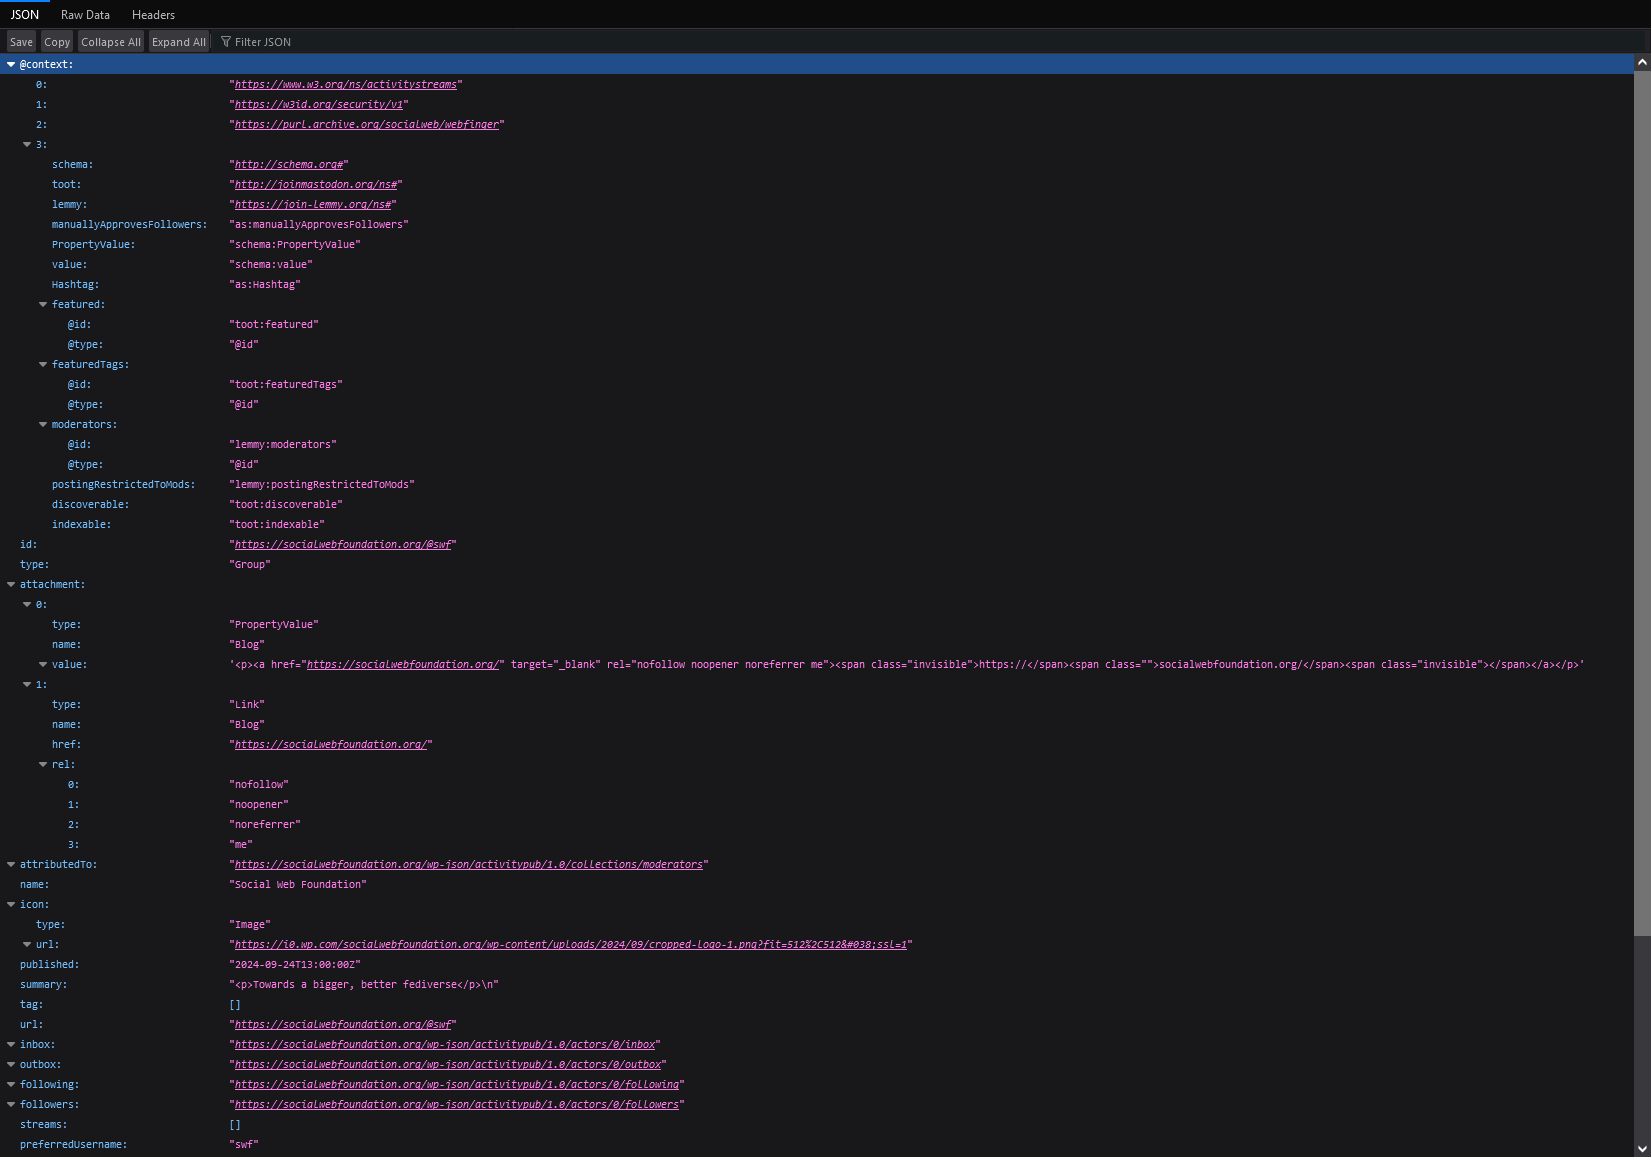Open the collections/moderators link
1651x1157 pixels.
[468, 864]
